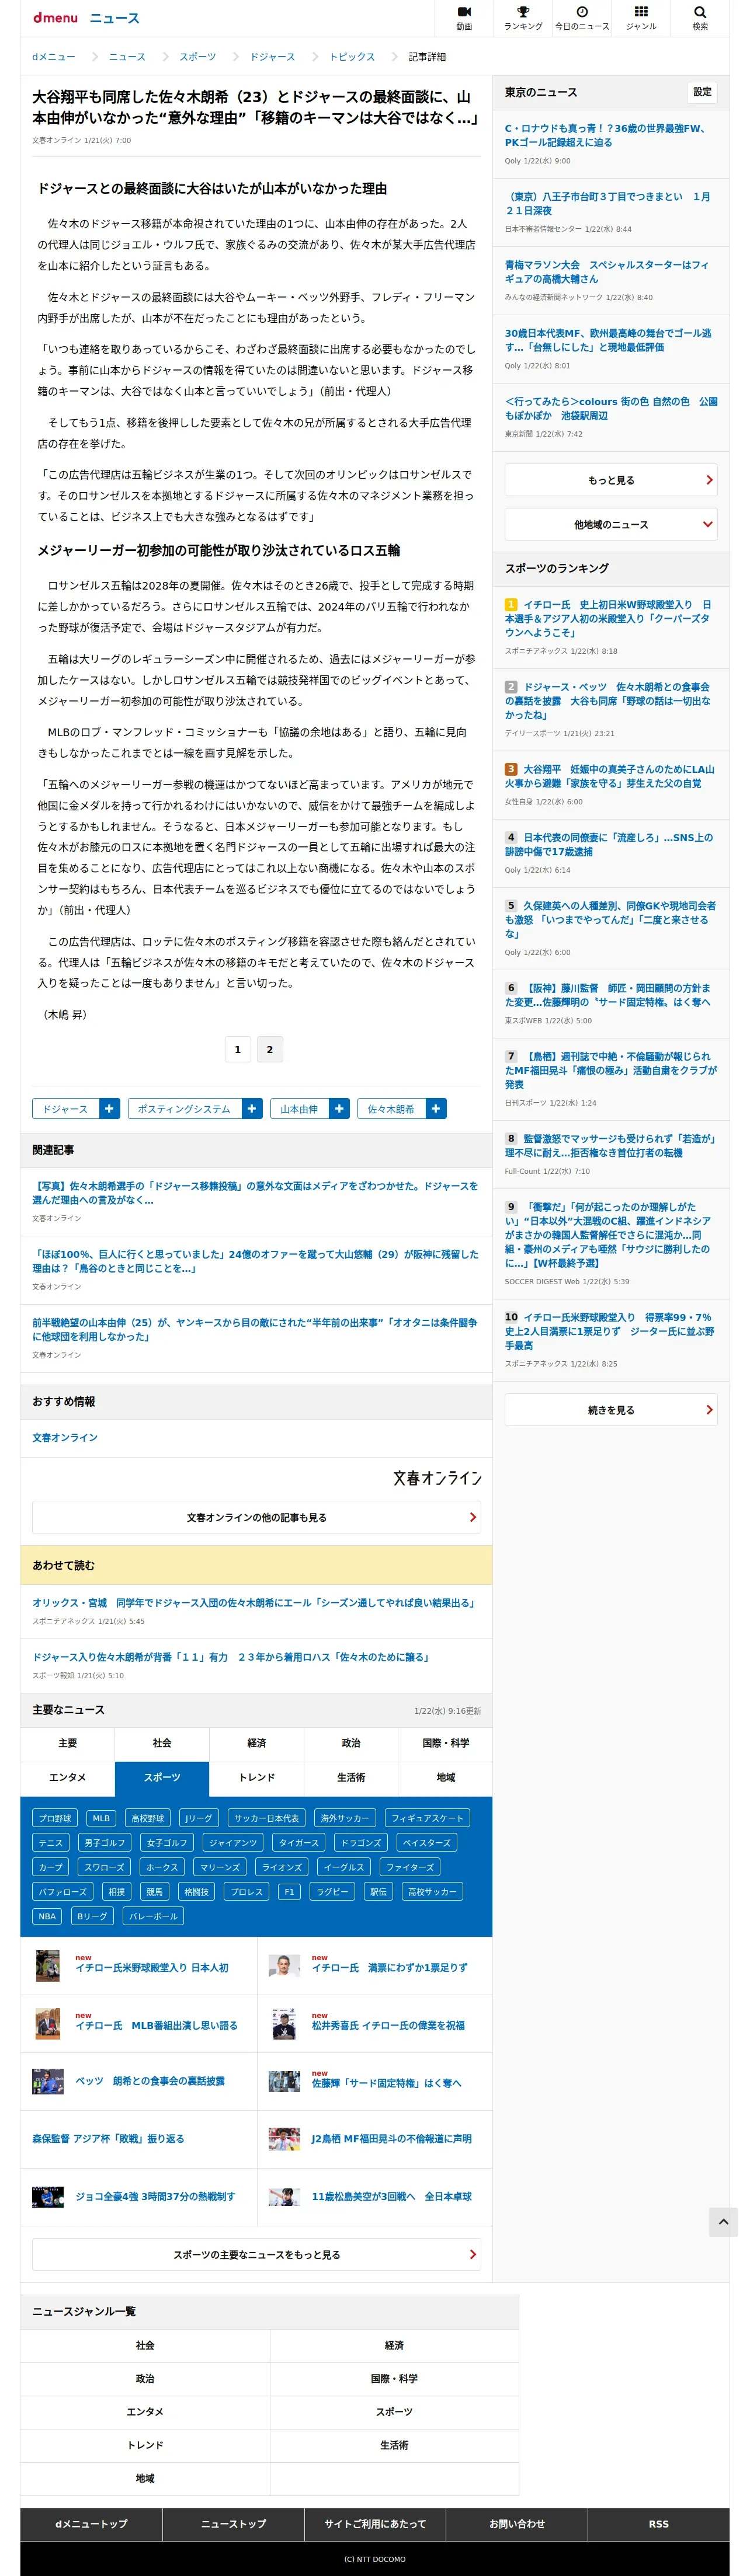Click plus icon on 佐々木朗希 tag
The height and width of the screenshot is (2576, 750).
[x=436, y=1108]
